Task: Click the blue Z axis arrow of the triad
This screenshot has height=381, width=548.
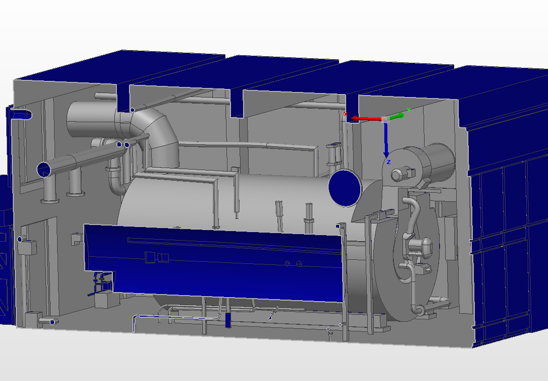Action: [386, 140]
